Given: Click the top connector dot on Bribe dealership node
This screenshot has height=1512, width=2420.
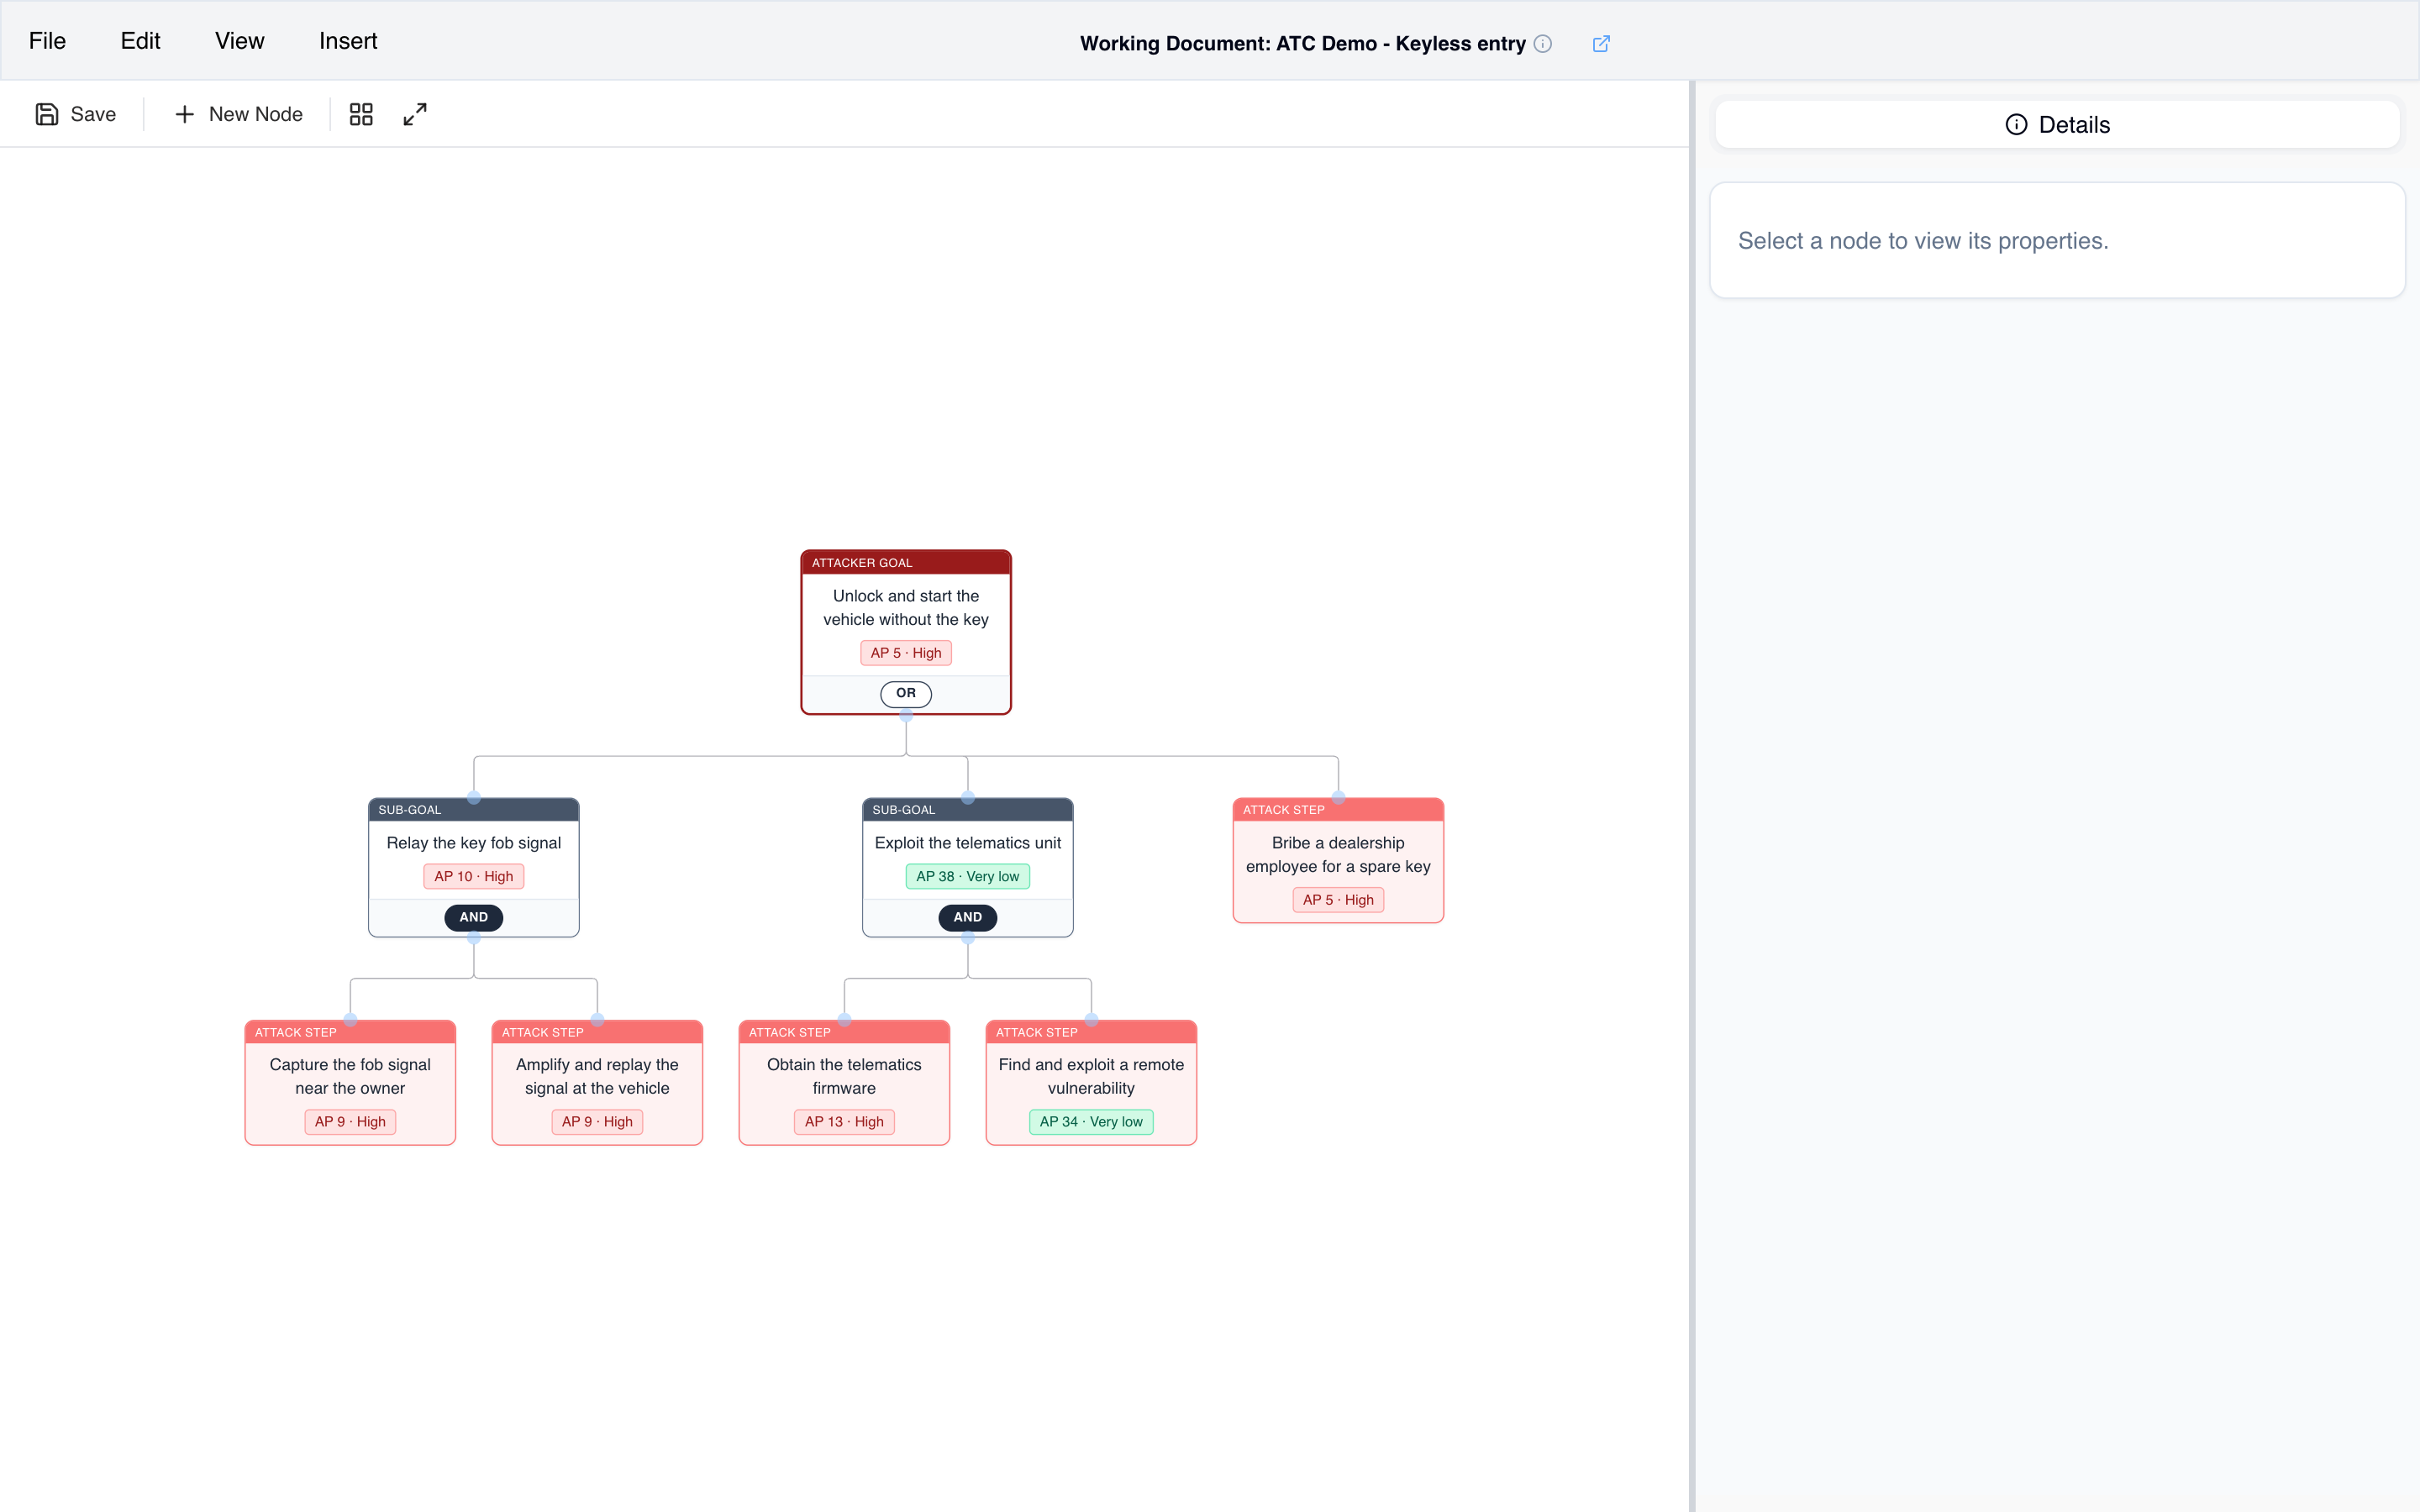Looking at the screenshot, I should pyautogui.click(x=1338, y=797).
